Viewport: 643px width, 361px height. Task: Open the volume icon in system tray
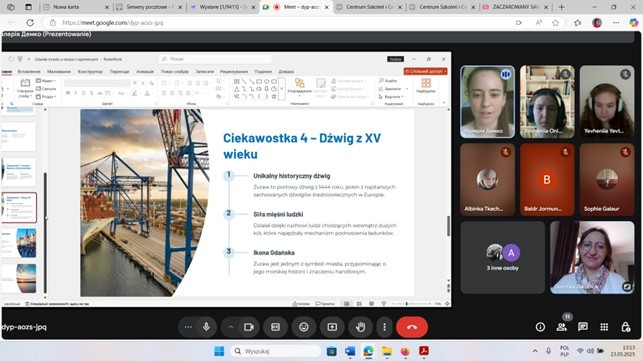[x=590, y=351]
